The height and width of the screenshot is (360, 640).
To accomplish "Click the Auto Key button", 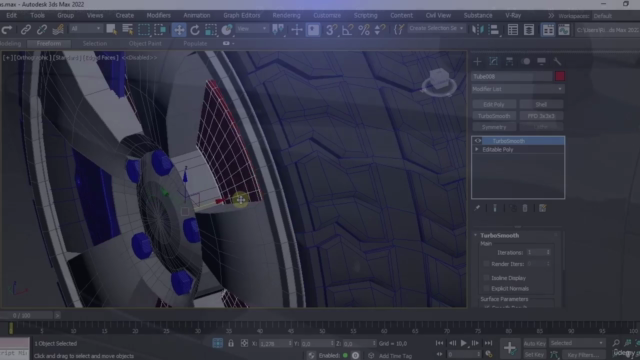I will [x=534, y=343].
